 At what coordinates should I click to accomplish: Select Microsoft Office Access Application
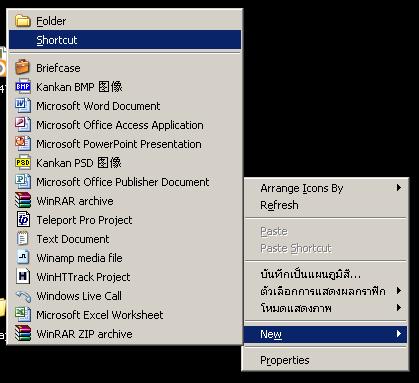[125, 125]
